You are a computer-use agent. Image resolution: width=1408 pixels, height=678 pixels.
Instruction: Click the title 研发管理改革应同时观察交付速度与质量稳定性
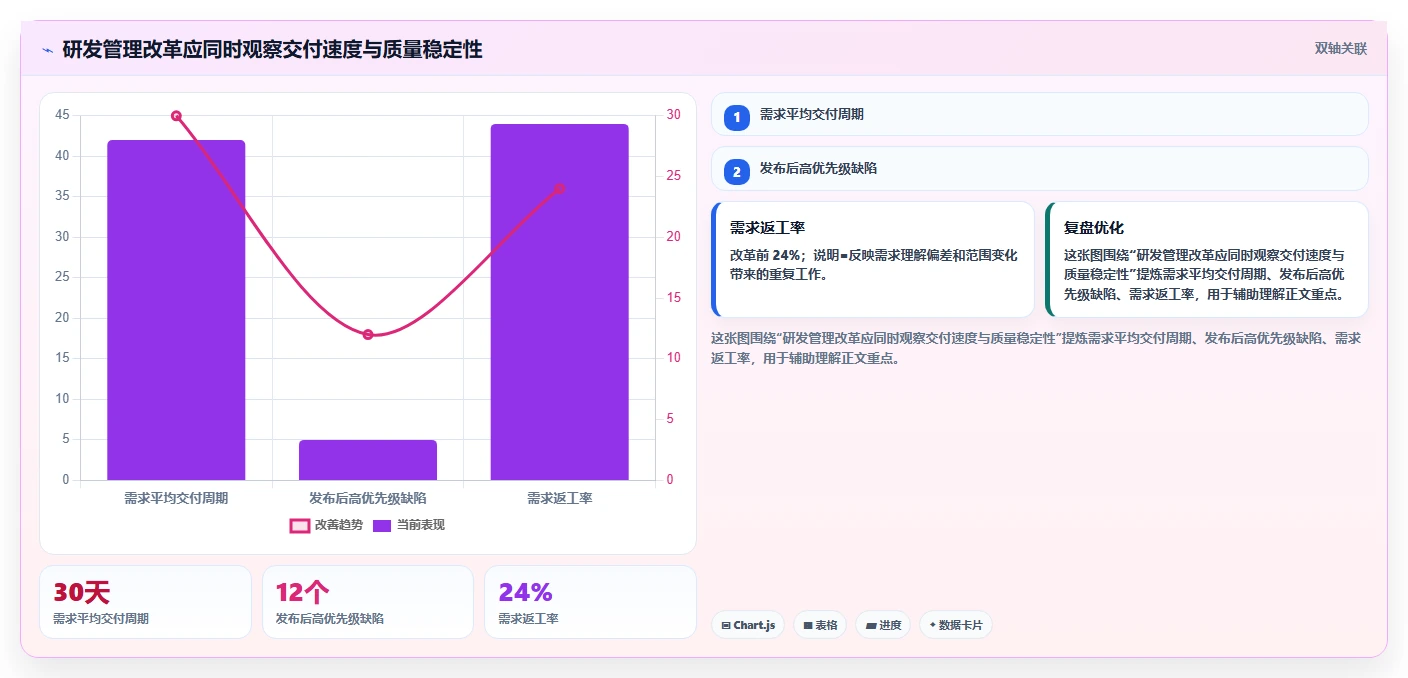coord(272,49)
